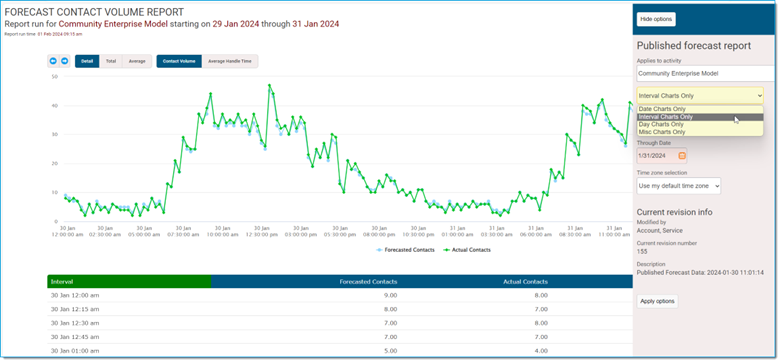
Task: Select the '30 Jan 12:30 am' row
Action: 340,323
